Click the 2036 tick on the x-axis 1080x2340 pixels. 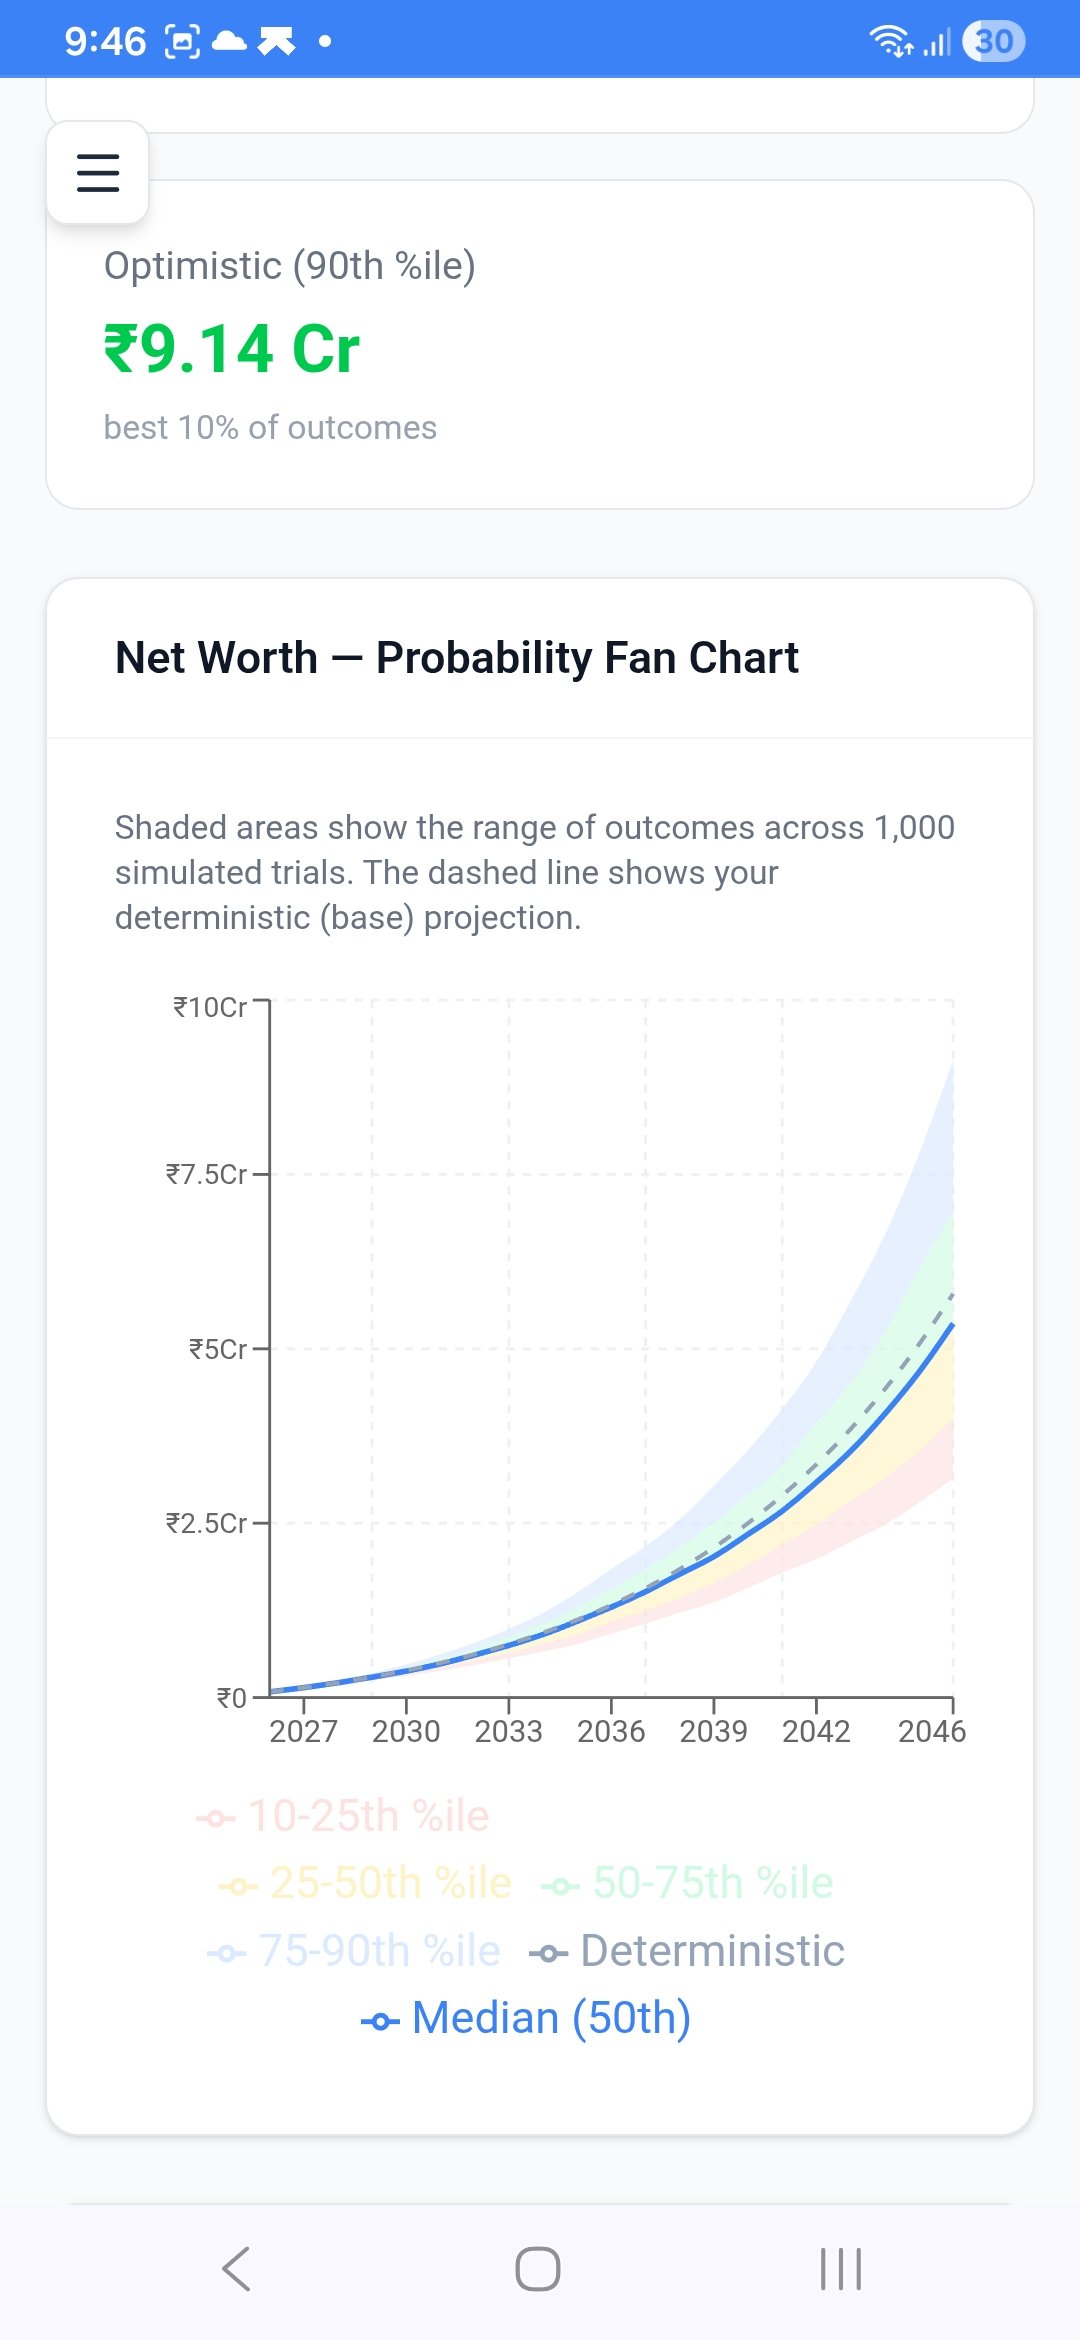pos(611,1731)
